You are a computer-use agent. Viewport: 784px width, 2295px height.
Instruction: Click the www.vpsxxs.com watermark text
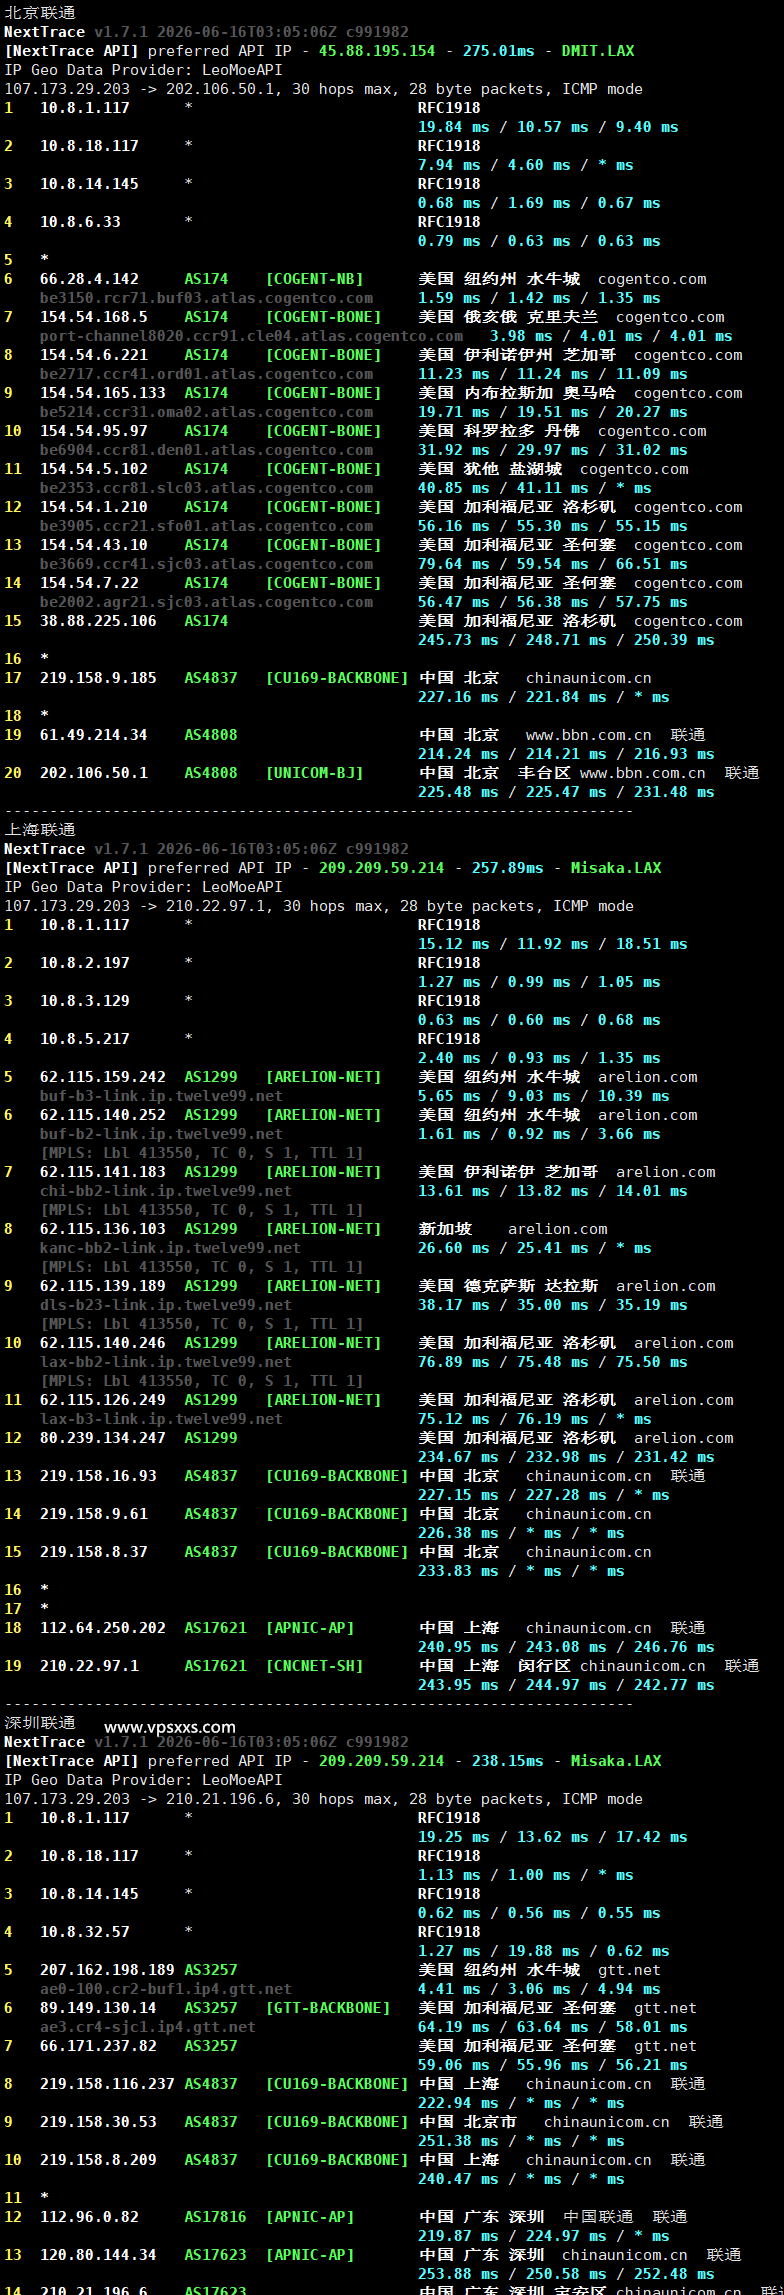[170, 1727]
